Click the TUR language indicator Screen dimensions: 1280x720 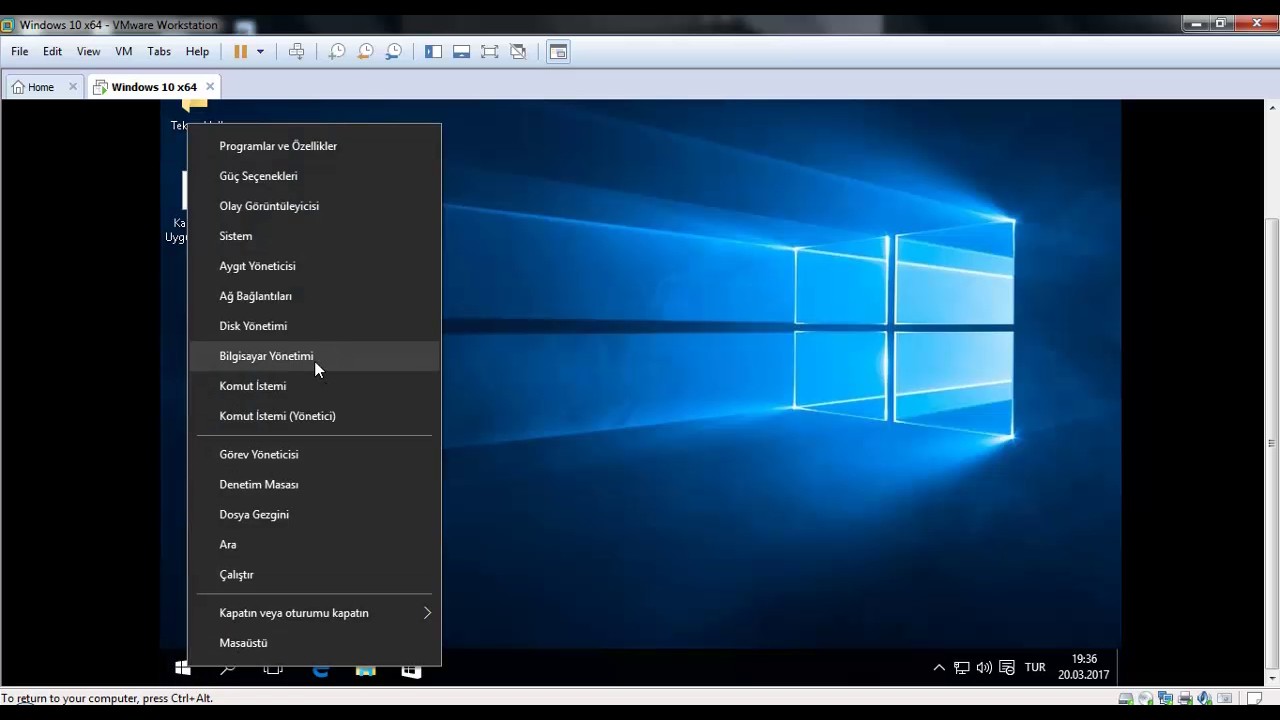tap(1035, 668)
